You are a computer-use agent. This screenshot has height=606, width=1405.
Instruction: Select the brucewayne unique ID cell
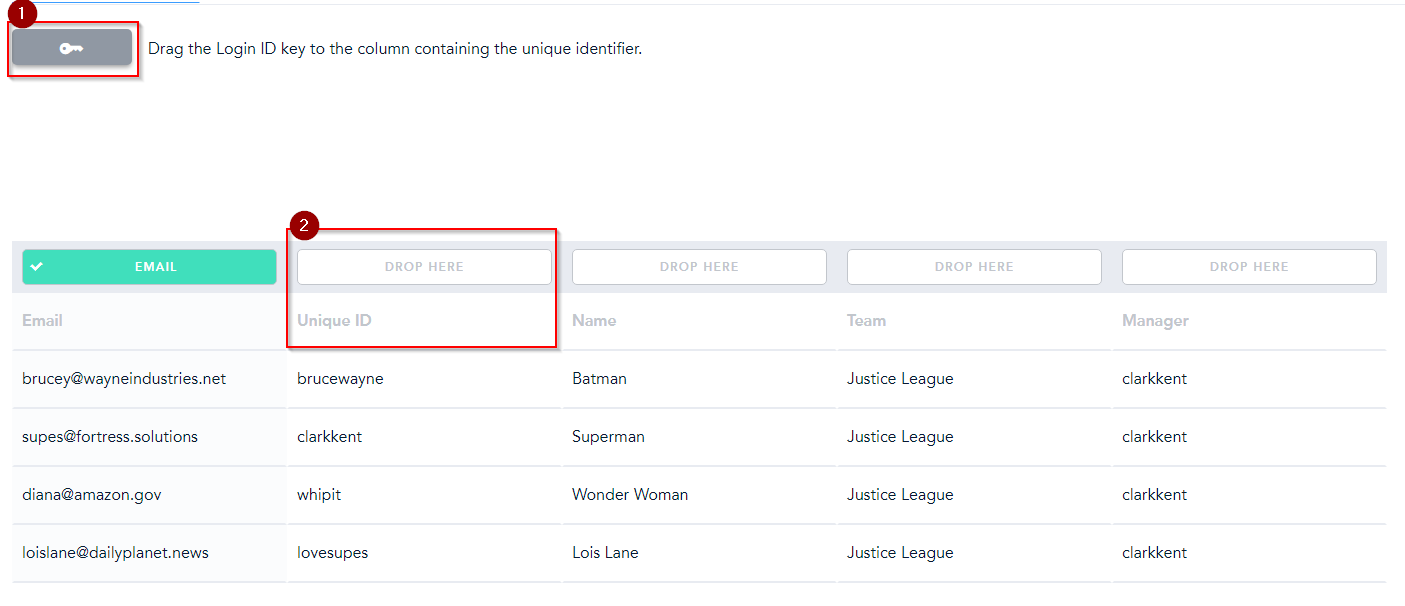click(x=340, y=379)
